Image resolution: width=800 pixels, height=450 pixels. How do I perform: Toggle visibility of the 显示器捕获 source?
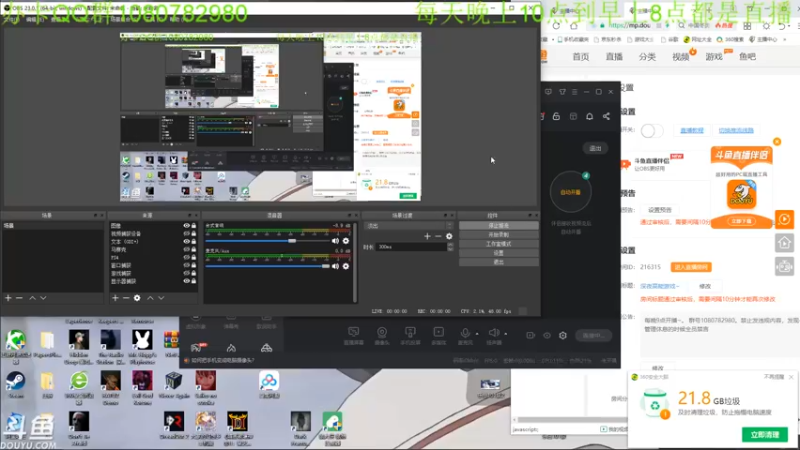tap(187, 281)
